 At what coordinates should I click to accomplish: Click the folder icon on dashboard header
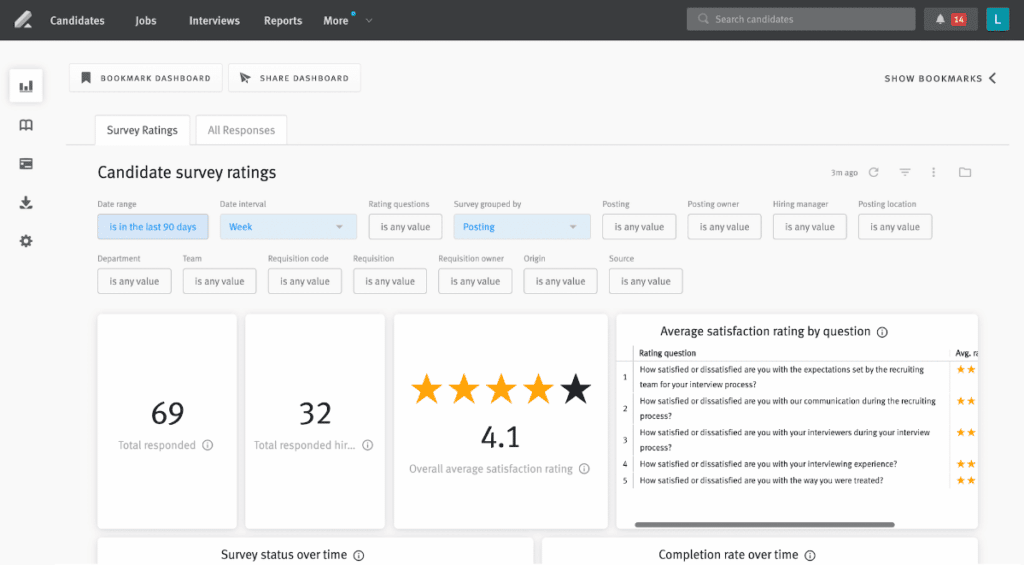pos(964,172)
